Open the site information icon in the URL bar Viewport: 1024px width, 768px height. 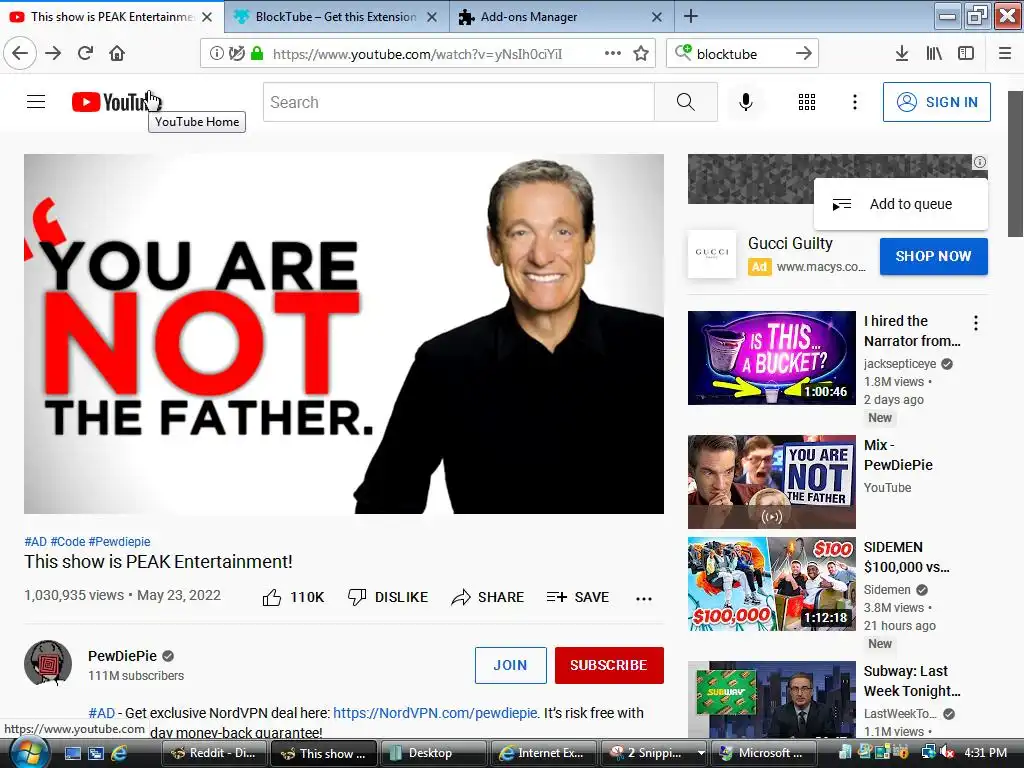click(x=216, y=53)
